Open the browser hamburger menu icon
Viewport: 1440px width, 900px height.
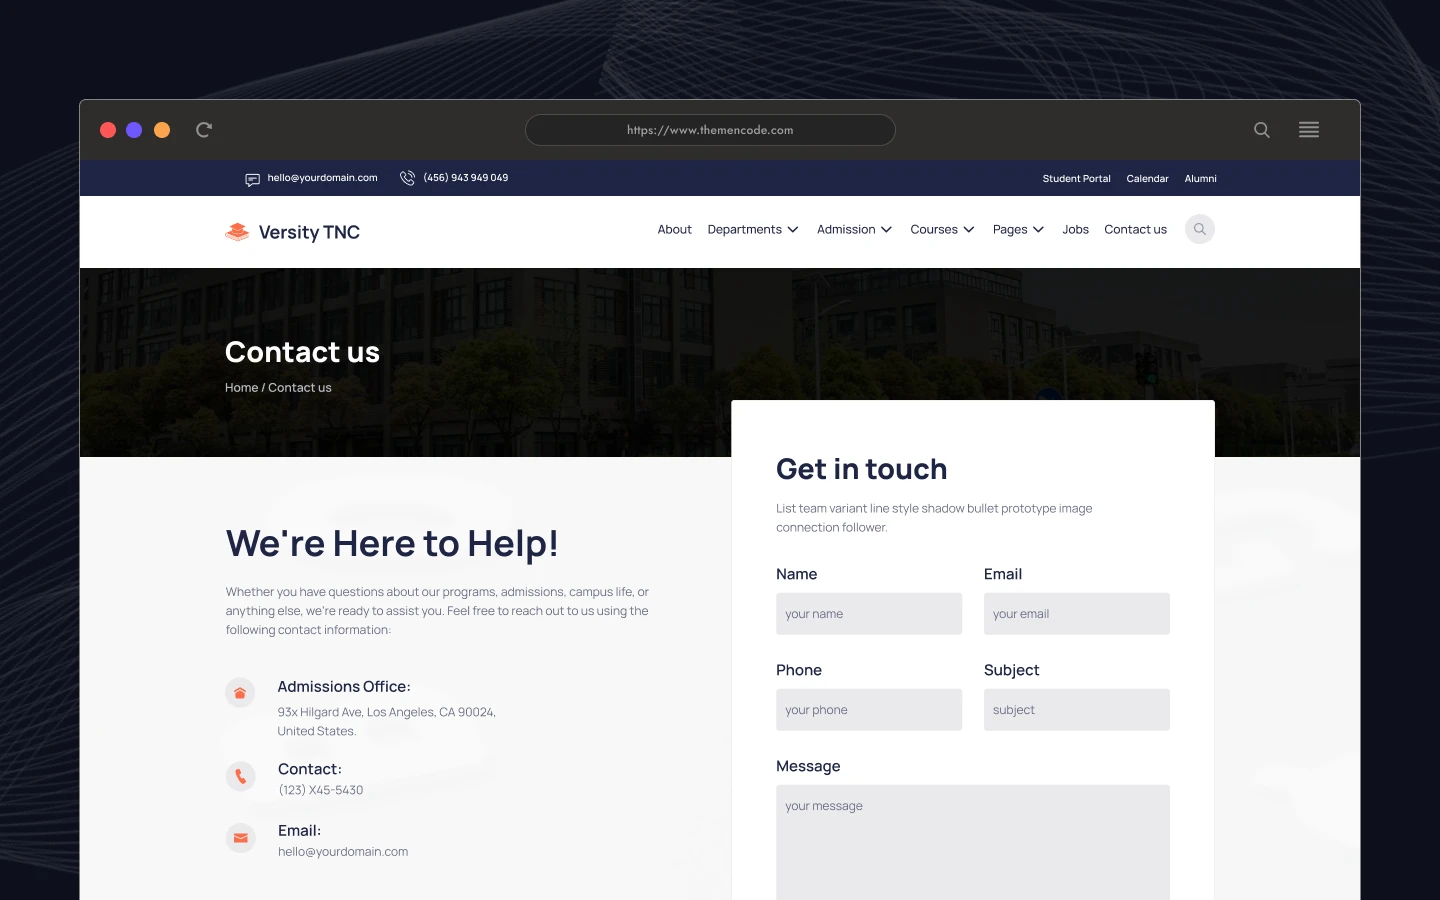tap(1308, 130)
